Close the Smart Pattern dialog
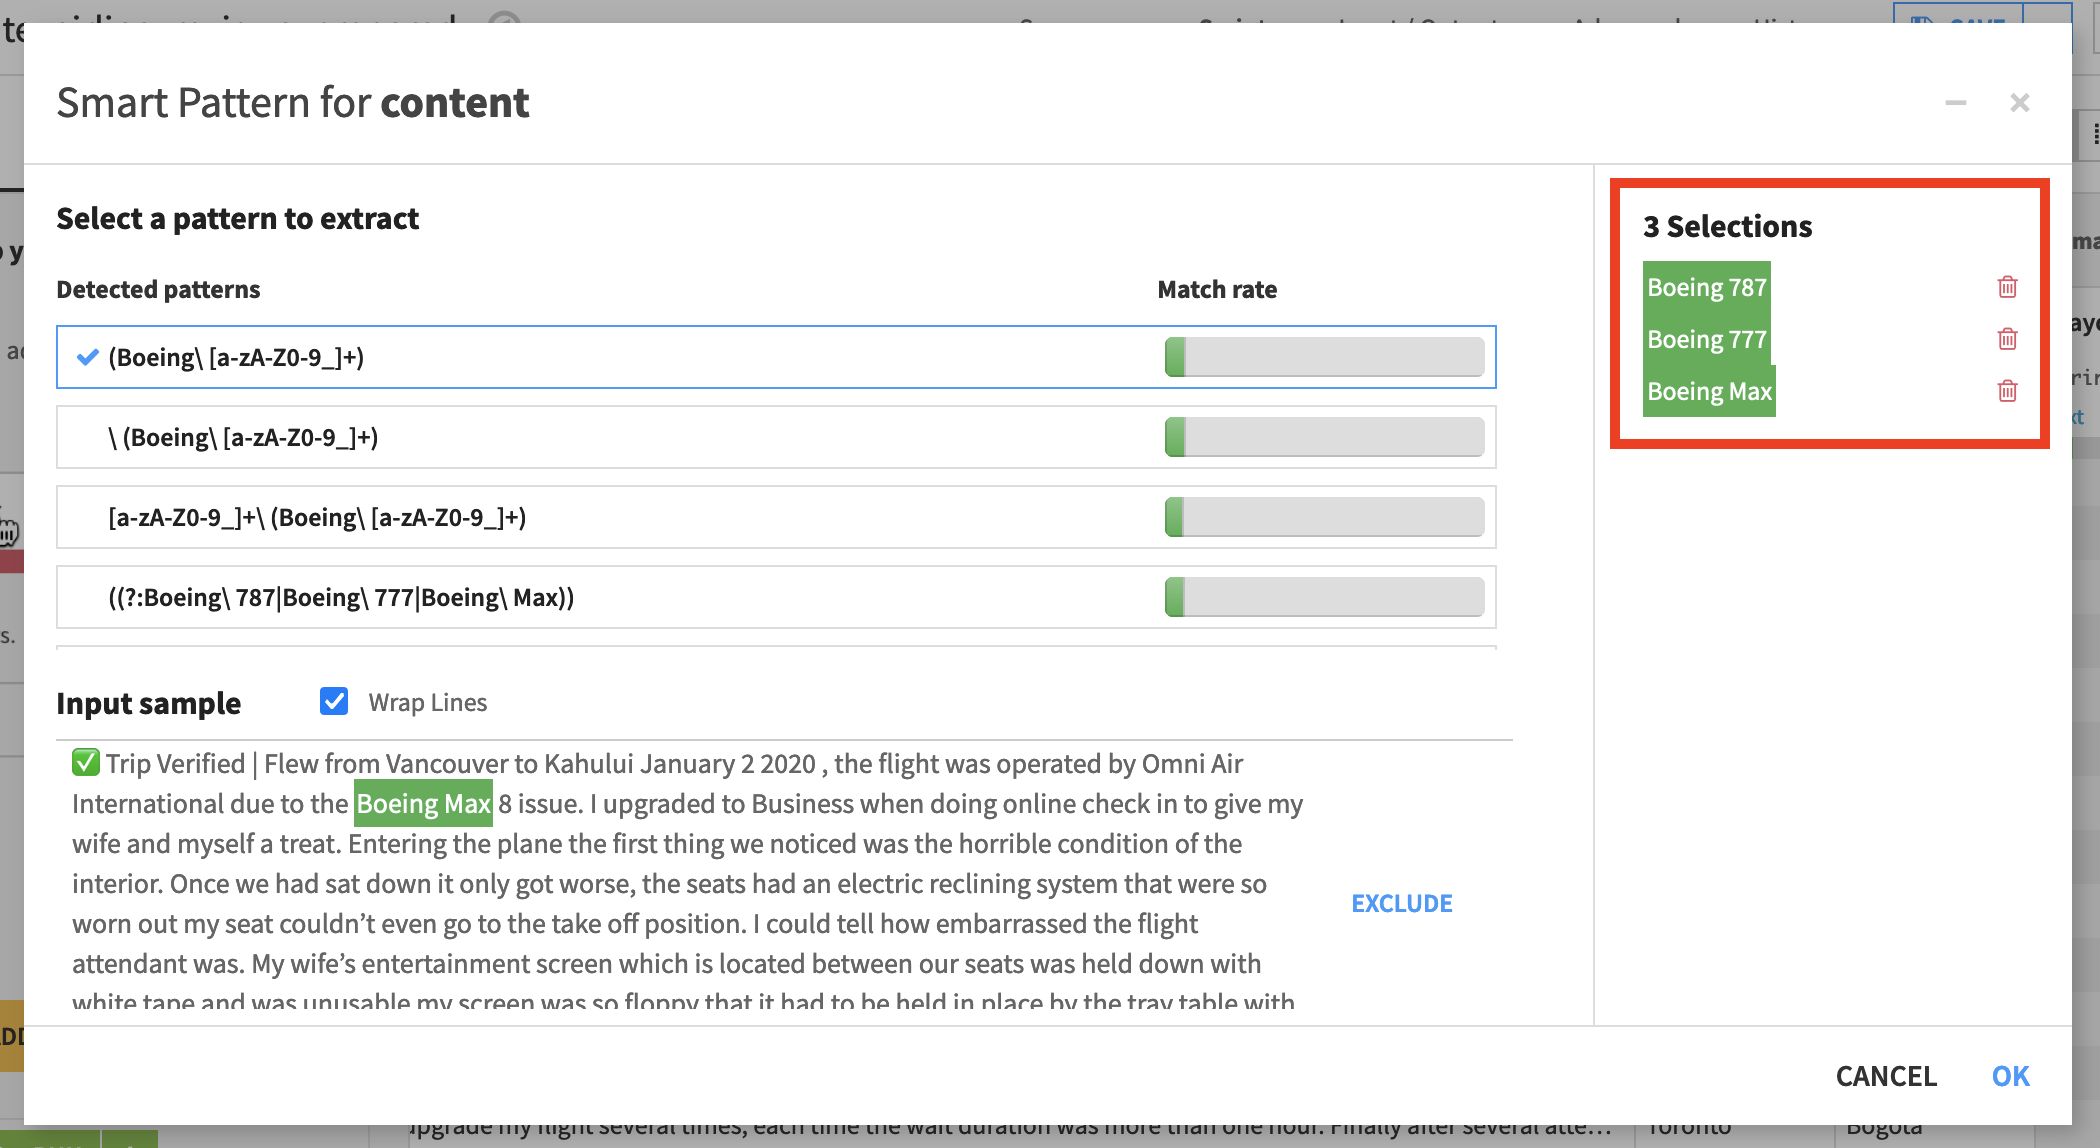The height and width of the screenshot is (1148, 2100). pos(2019,103)
